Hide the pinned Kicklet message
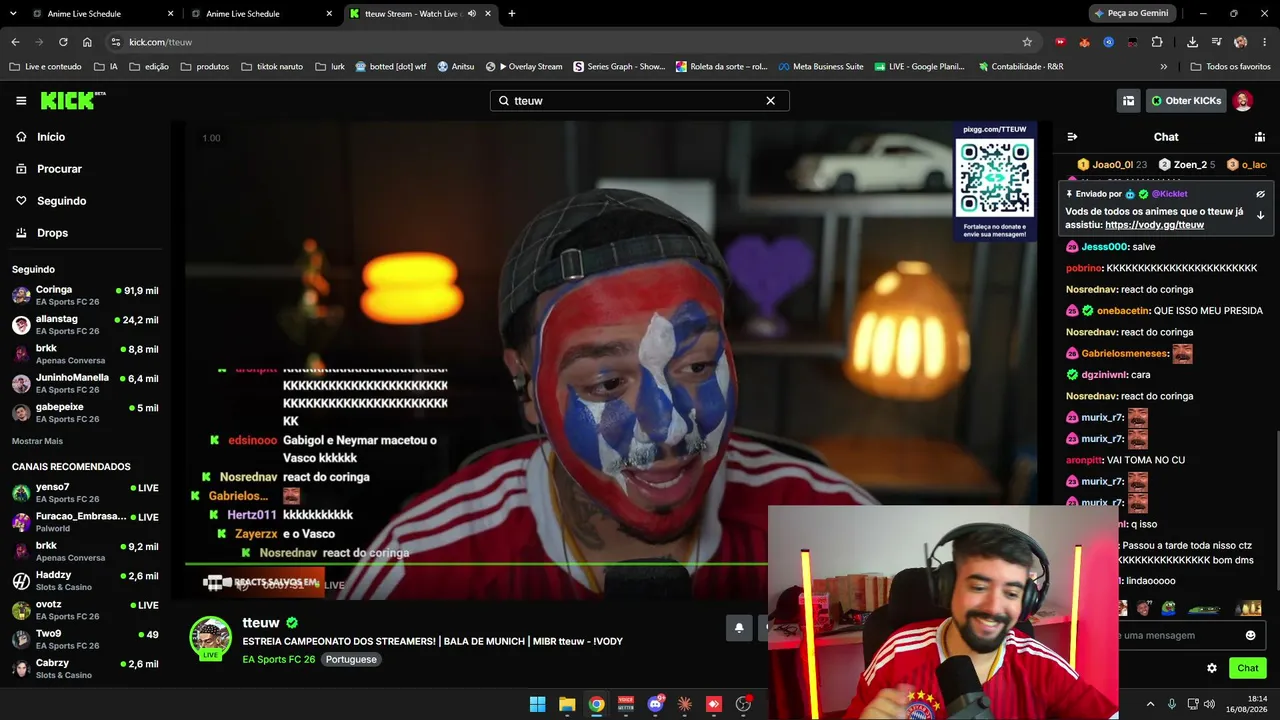The height and width of the screenshot is (720, 1280). (x=1260, y=194)
